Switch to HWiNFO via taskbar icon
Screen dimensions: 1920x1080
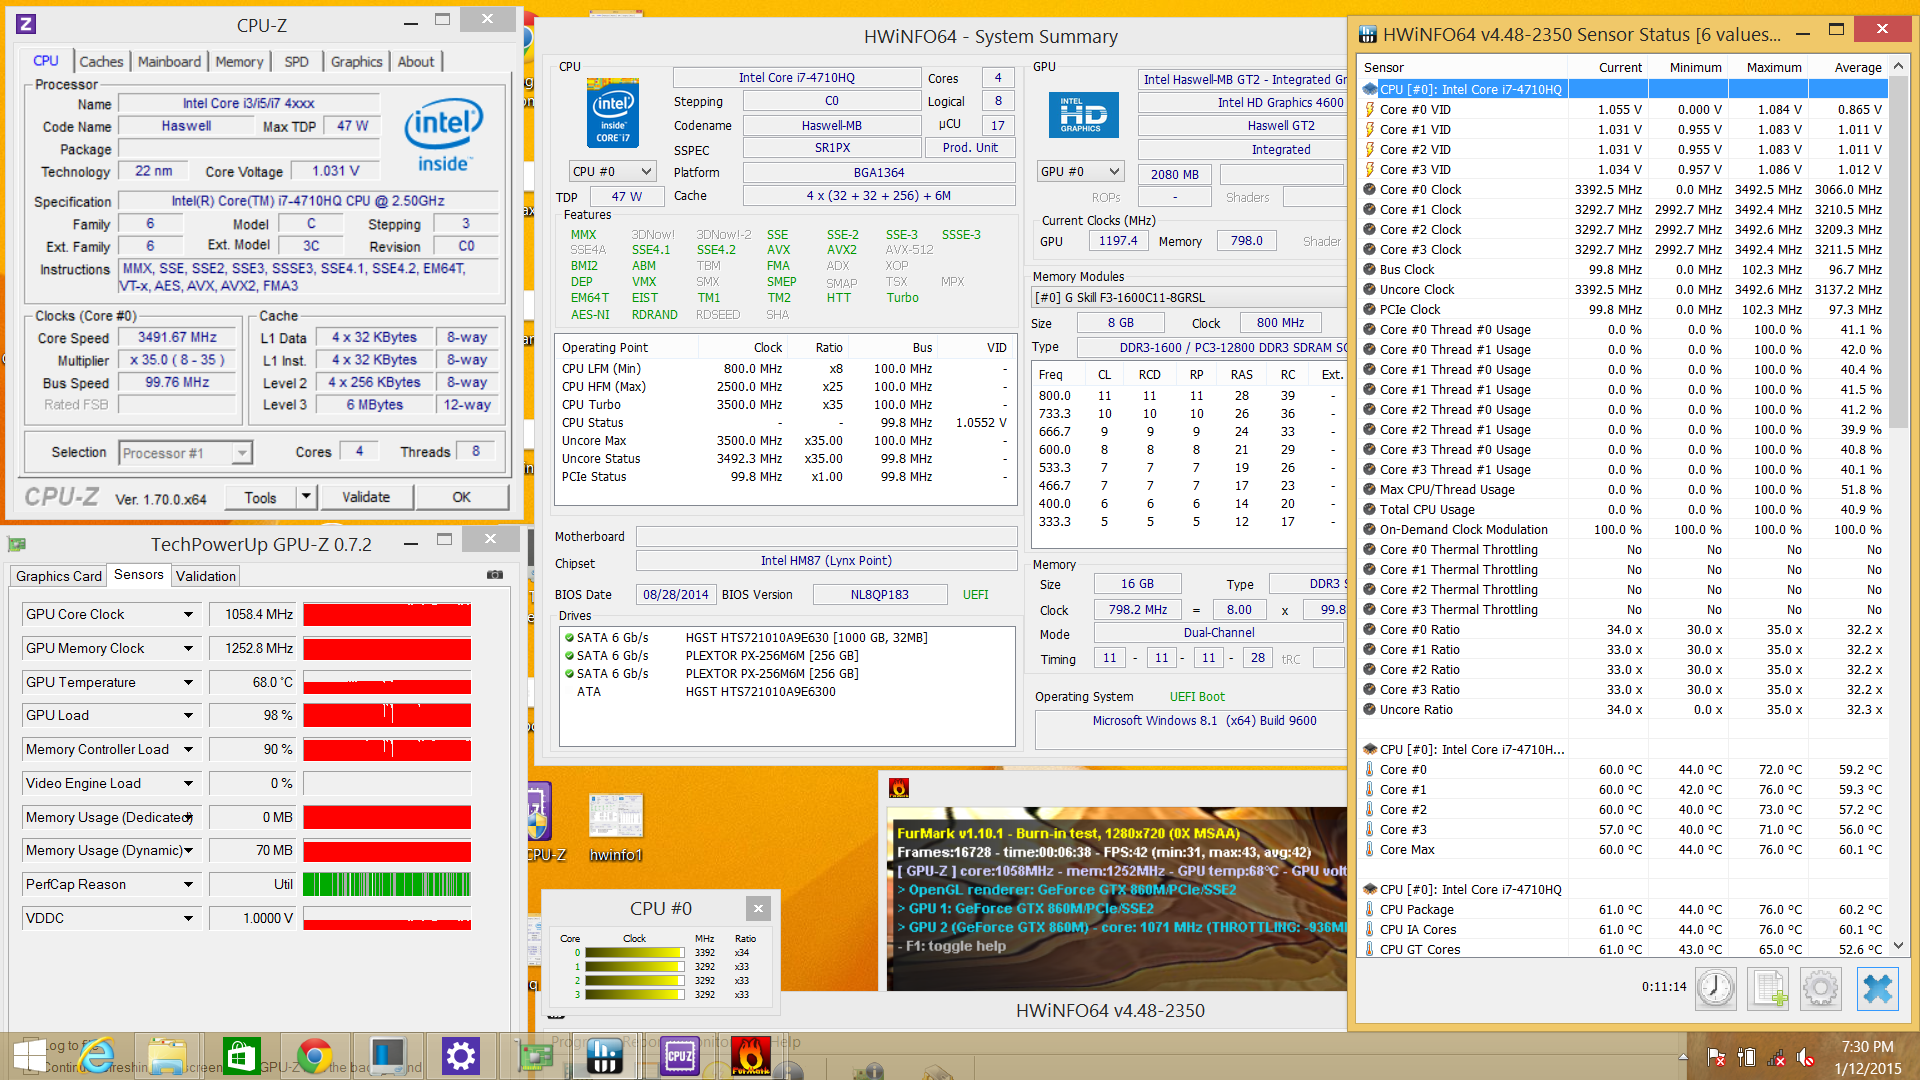pyautogui.click(x=605, y=1056)
